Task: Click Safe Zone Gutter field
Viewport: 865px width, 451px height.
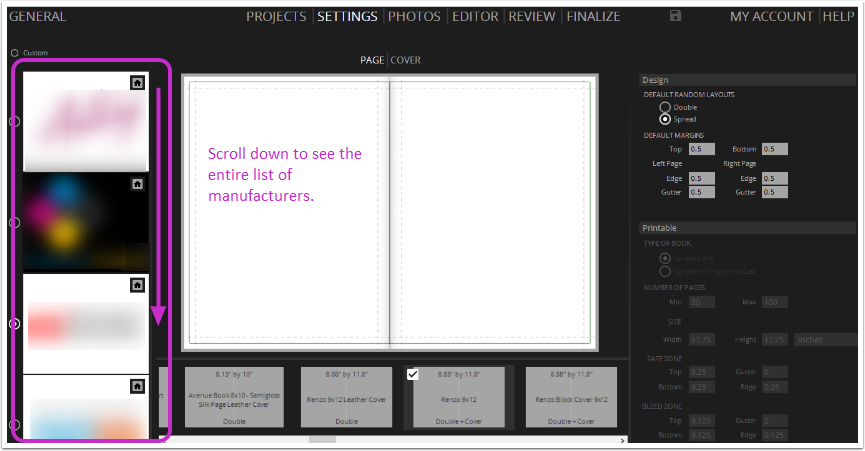Action: pyautogui.click(x=775, y=372)
